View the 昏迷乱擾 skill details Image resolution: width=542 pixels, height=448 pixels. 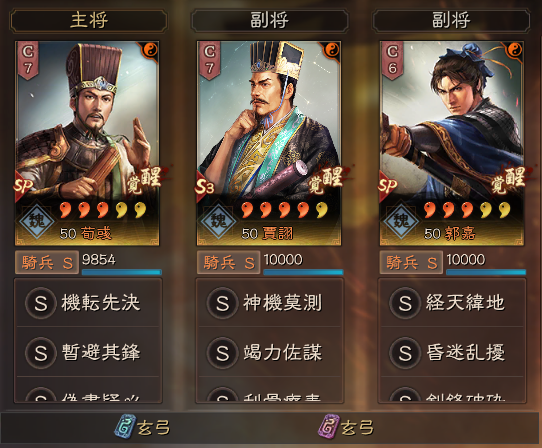pos(452,352)
